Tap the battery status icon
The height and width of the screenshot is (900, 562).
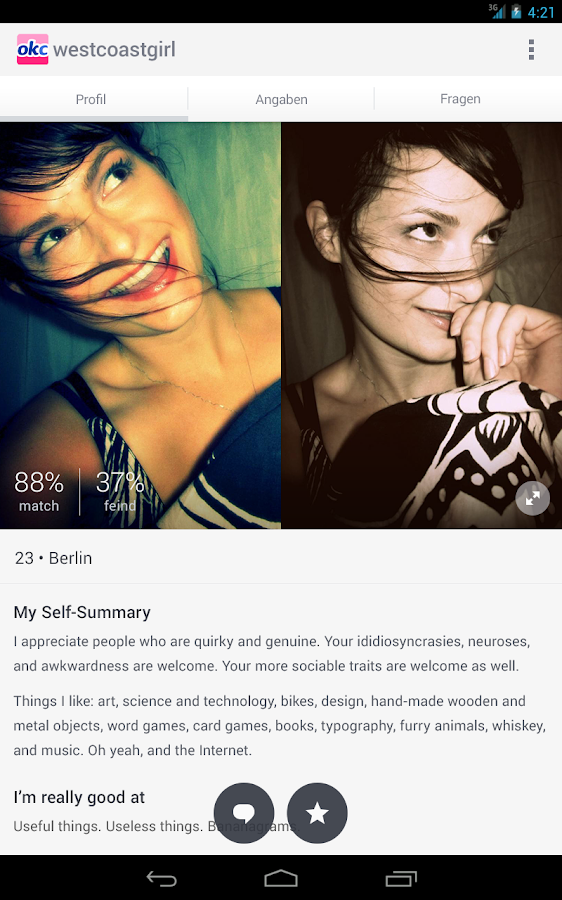[516, 11]
